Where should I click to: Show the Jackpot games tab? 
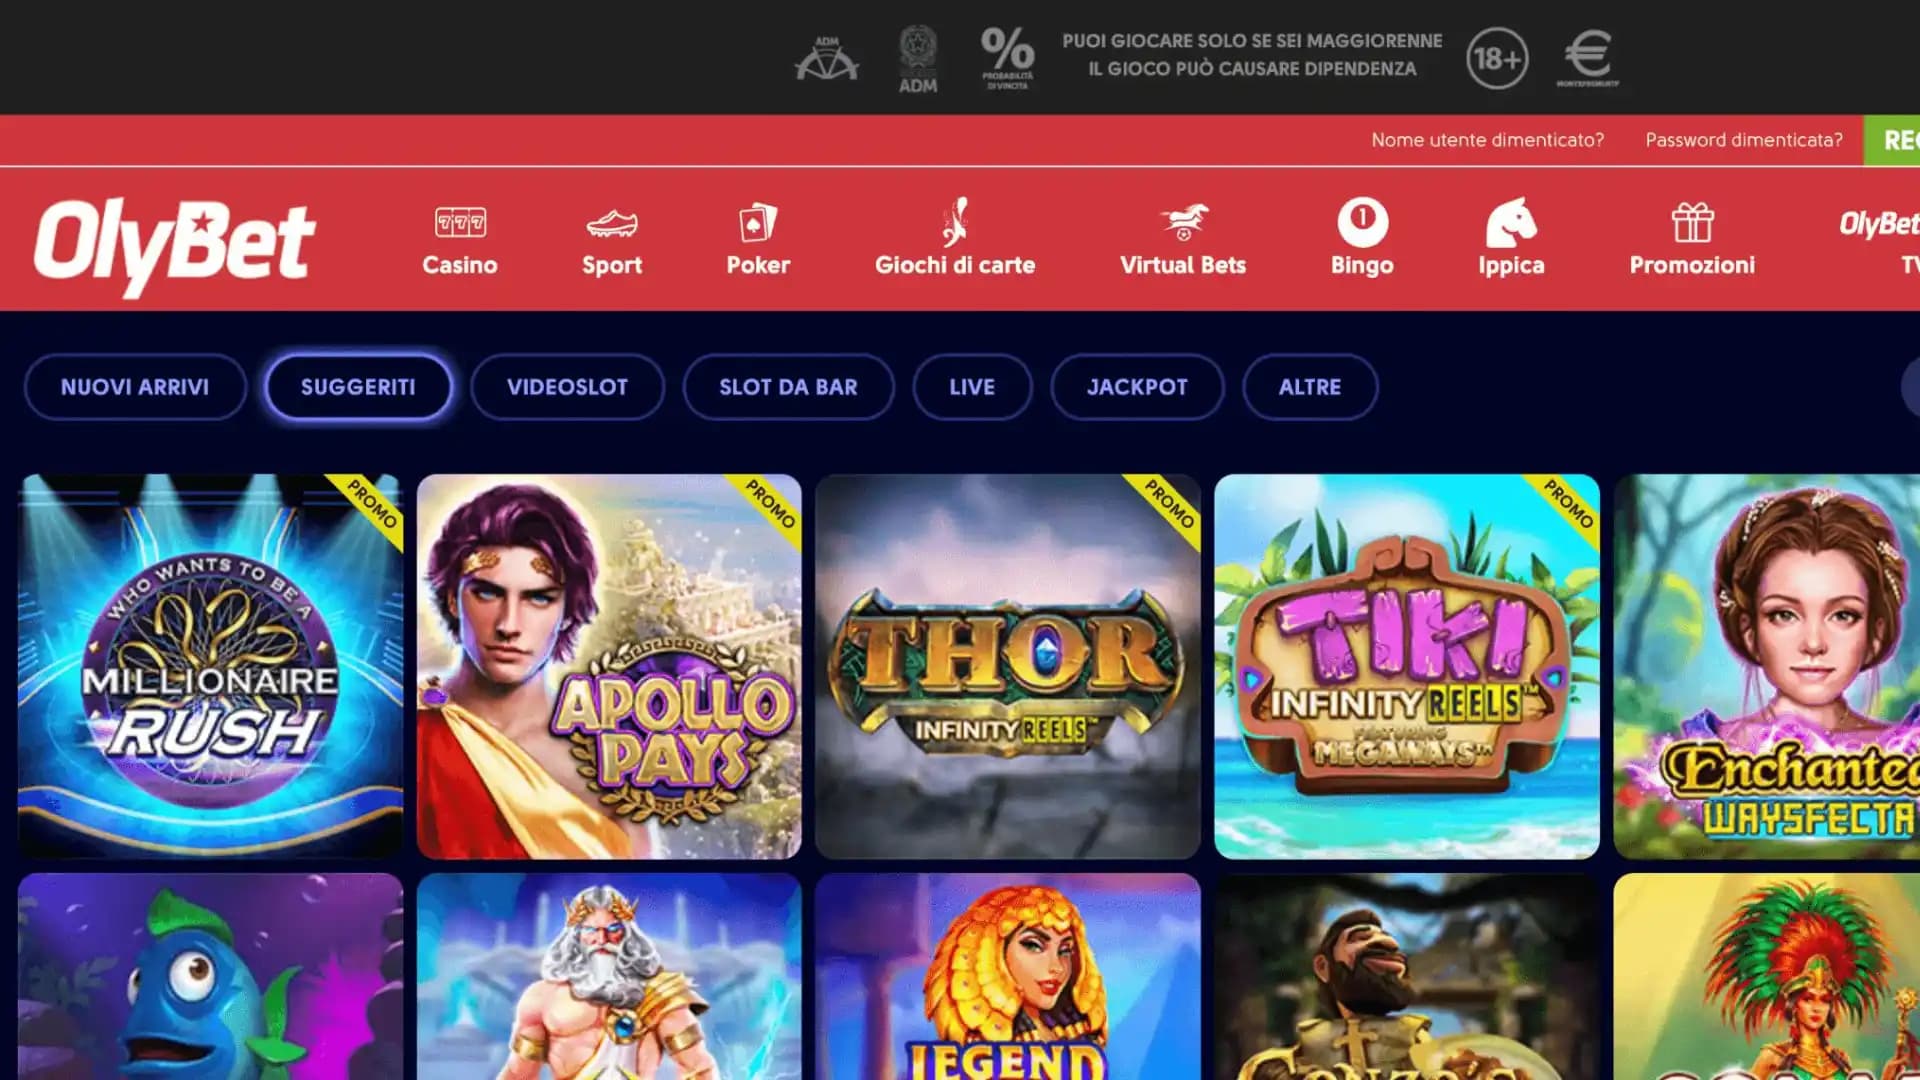1137,387
